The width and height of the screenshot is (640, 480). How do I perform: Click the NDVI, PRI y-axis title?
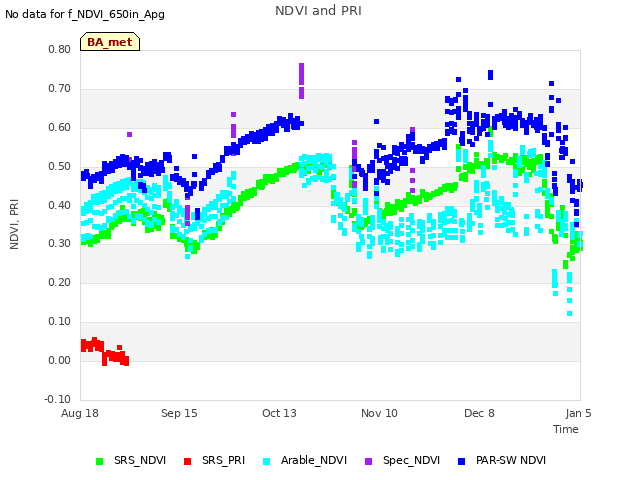click(14, 224)
